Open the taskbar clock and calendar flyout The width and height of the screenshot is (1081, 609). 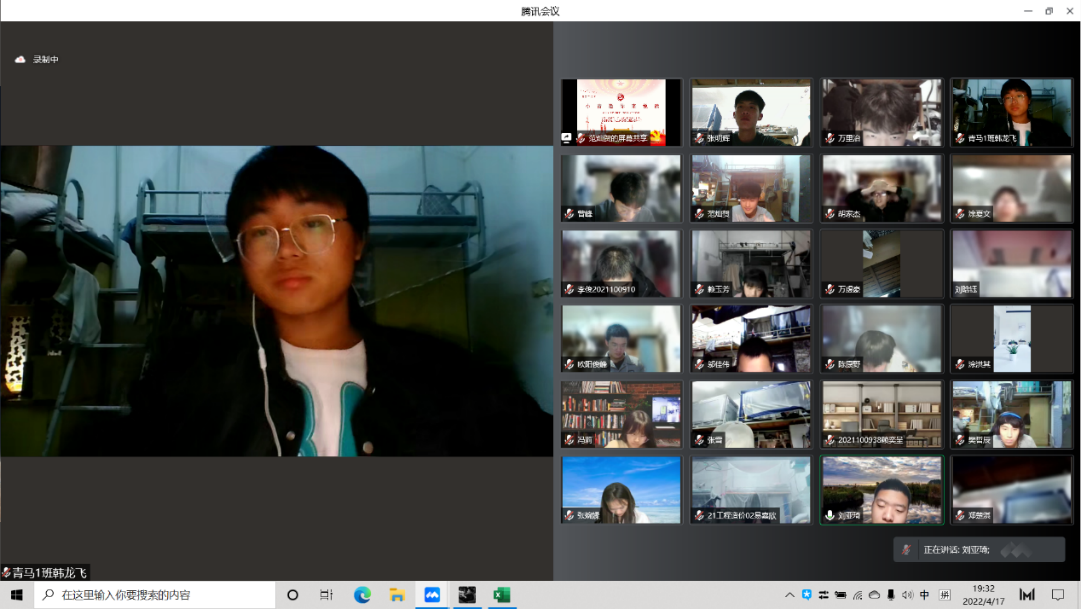984,595
